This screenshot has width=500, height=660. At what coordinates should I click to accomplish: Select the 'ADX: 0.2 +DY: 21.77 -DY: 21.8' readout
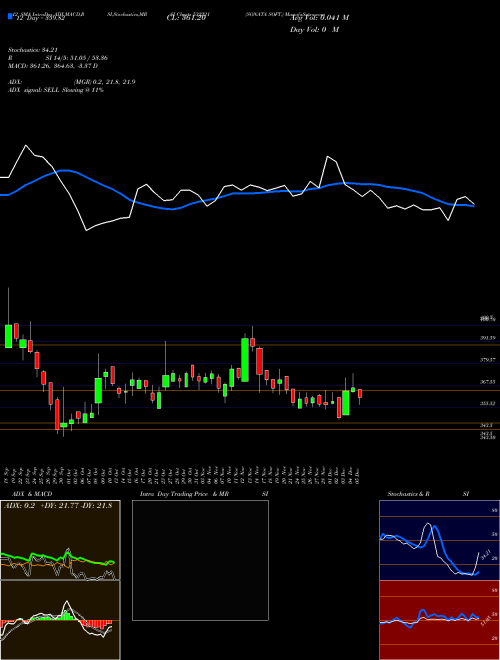pos(59,505)
